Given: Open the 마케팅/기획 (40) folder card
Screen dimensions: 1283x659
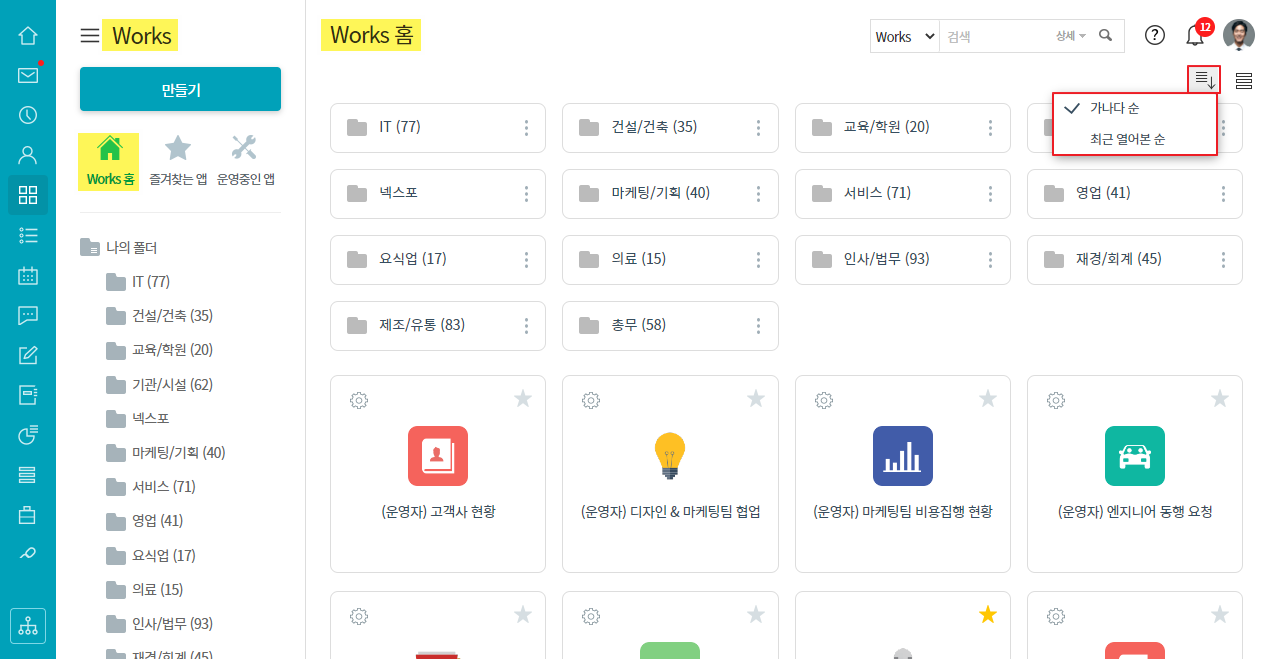Looking at the screenshot, I should coord(660,193).
